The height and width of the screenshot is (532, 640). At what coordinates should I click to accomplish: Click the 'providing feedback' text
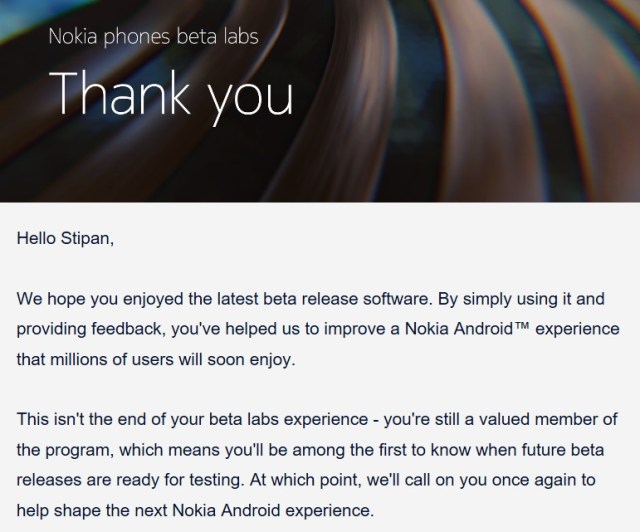point(89,329)
